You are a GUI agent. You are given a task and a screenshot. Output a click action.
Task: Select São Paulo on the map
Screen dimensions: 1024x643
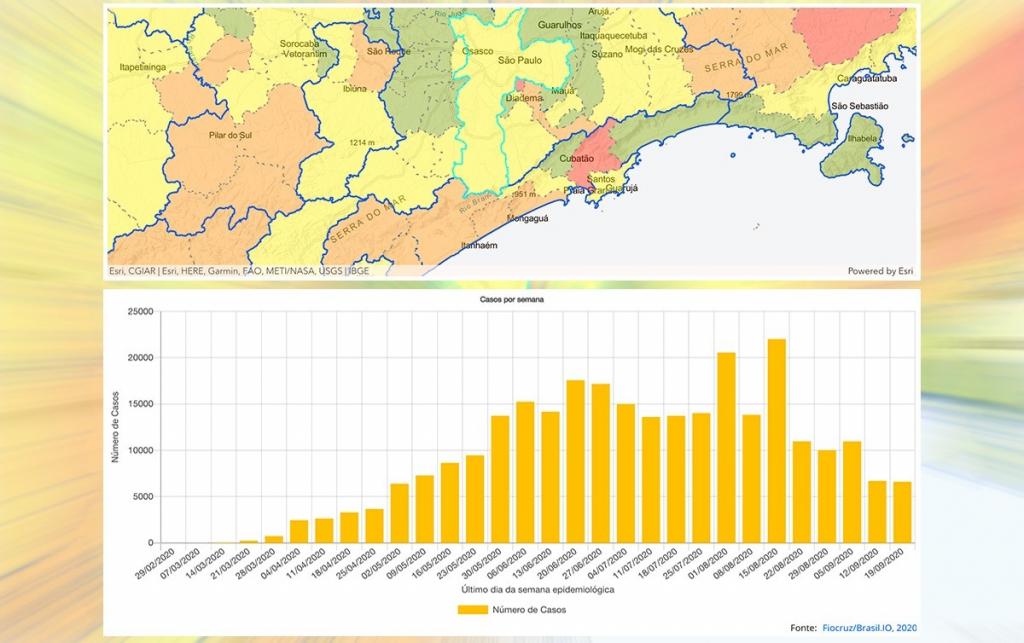(x=520, y=62)
